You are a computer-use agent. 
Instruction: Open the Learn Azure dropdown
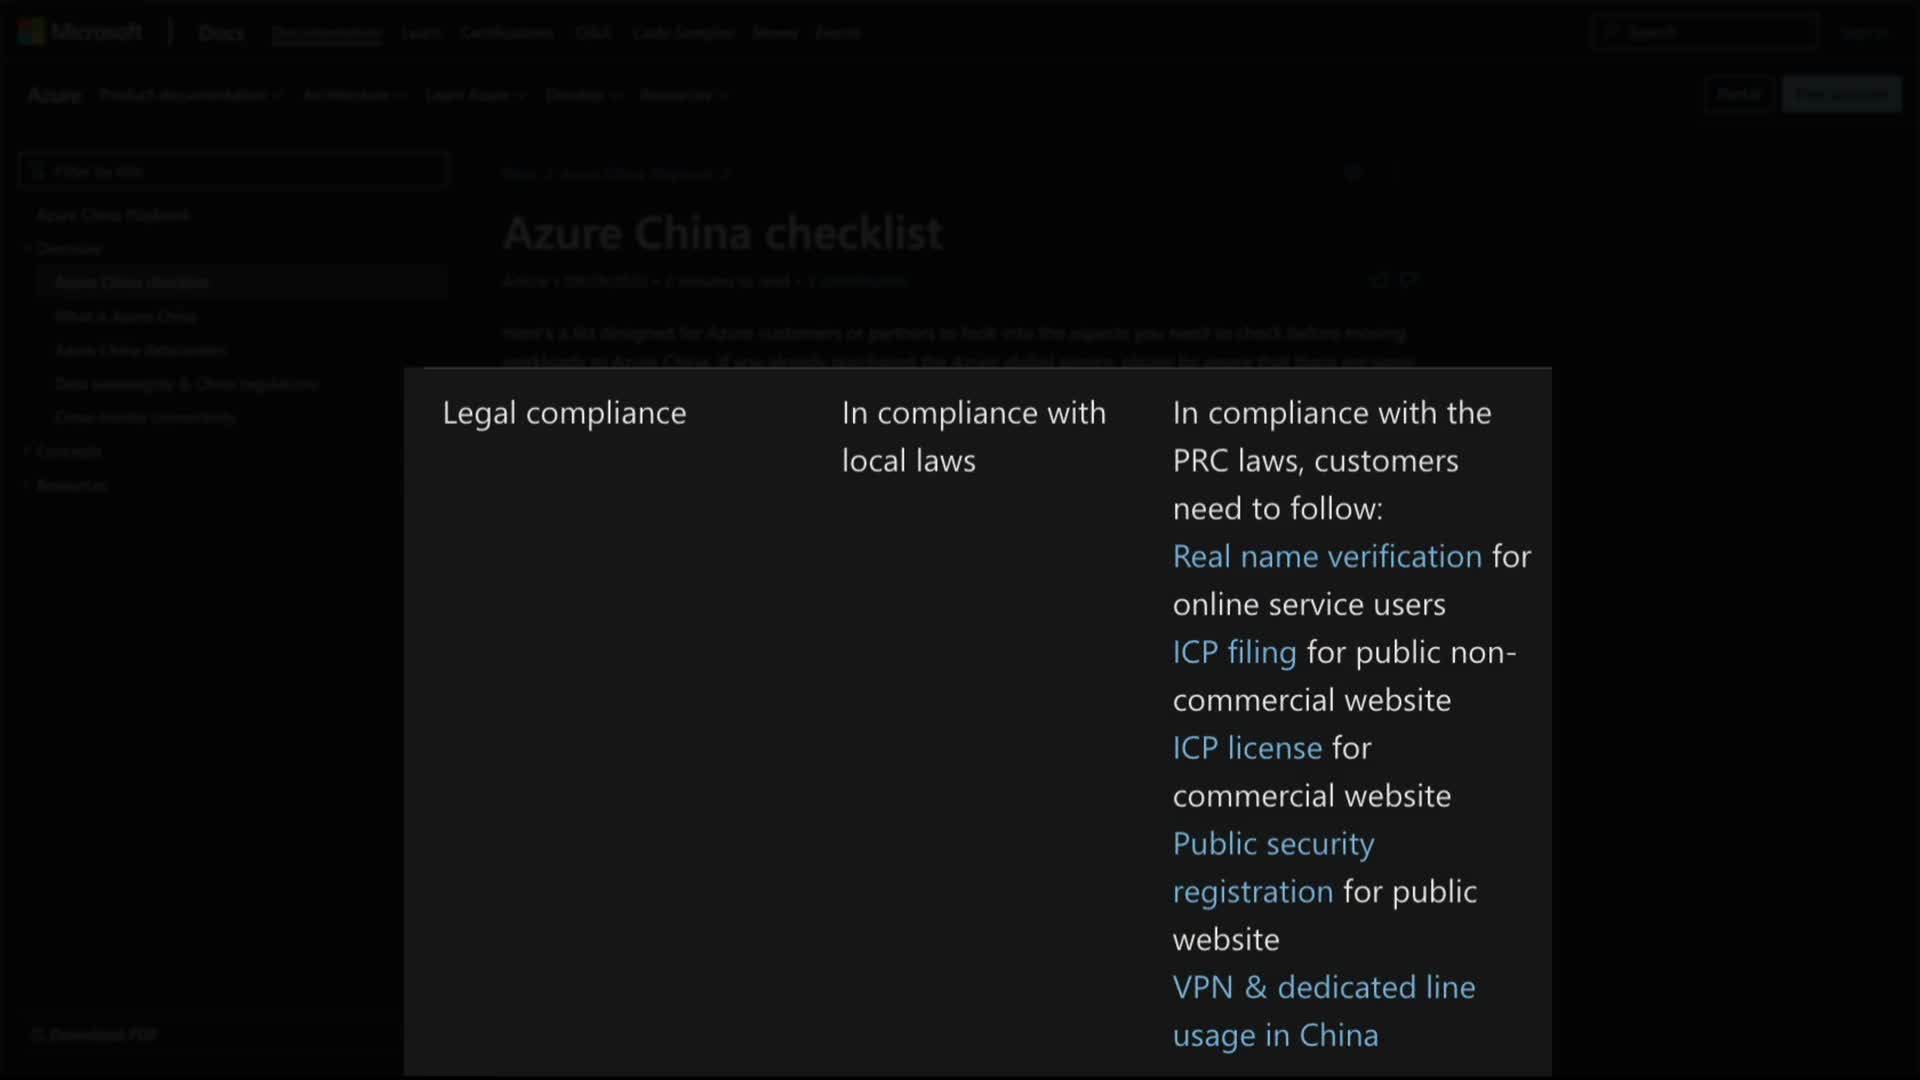[474, 95]
